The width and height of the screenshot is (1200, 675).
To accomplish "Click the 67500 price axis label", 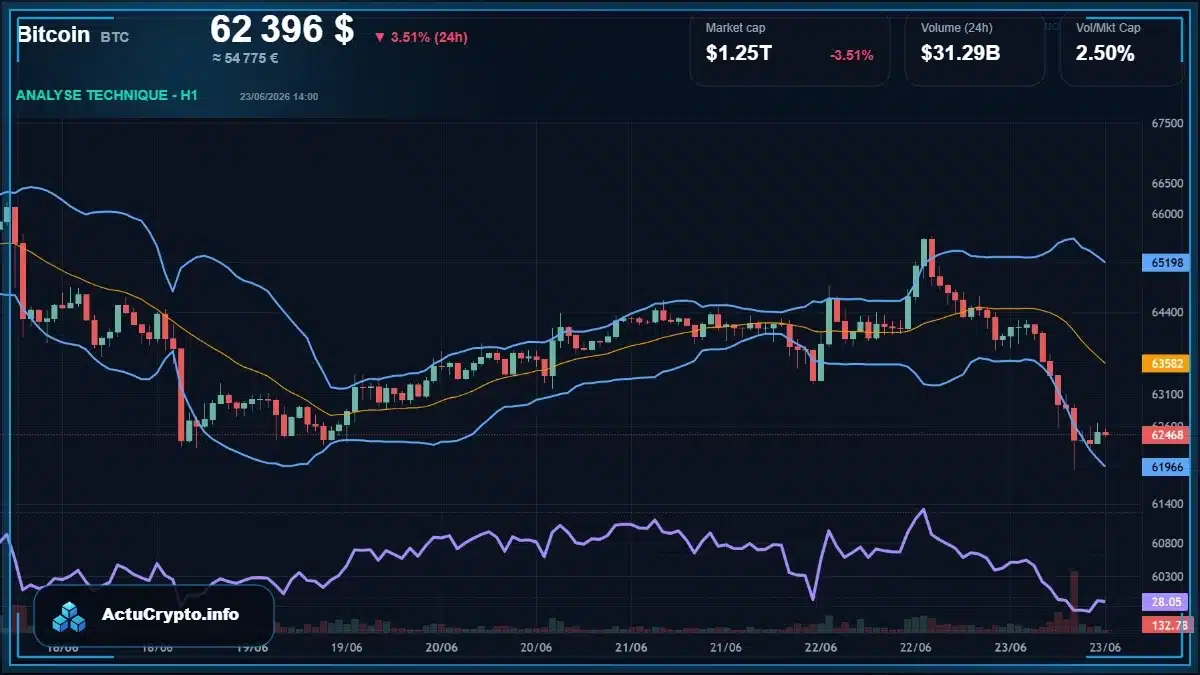I will [1168, 124].
